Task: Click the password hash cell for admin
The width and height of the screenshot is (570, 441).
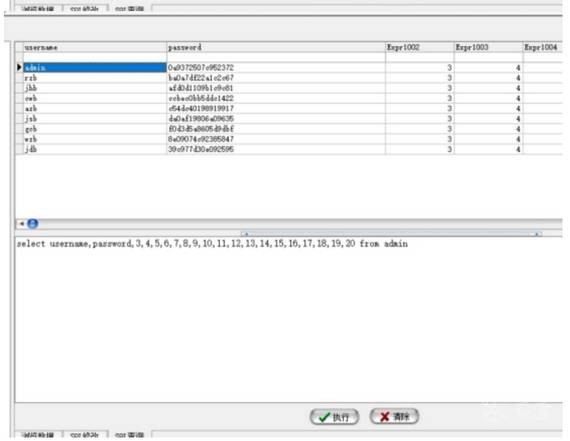Action: click(x=276, y=68)
